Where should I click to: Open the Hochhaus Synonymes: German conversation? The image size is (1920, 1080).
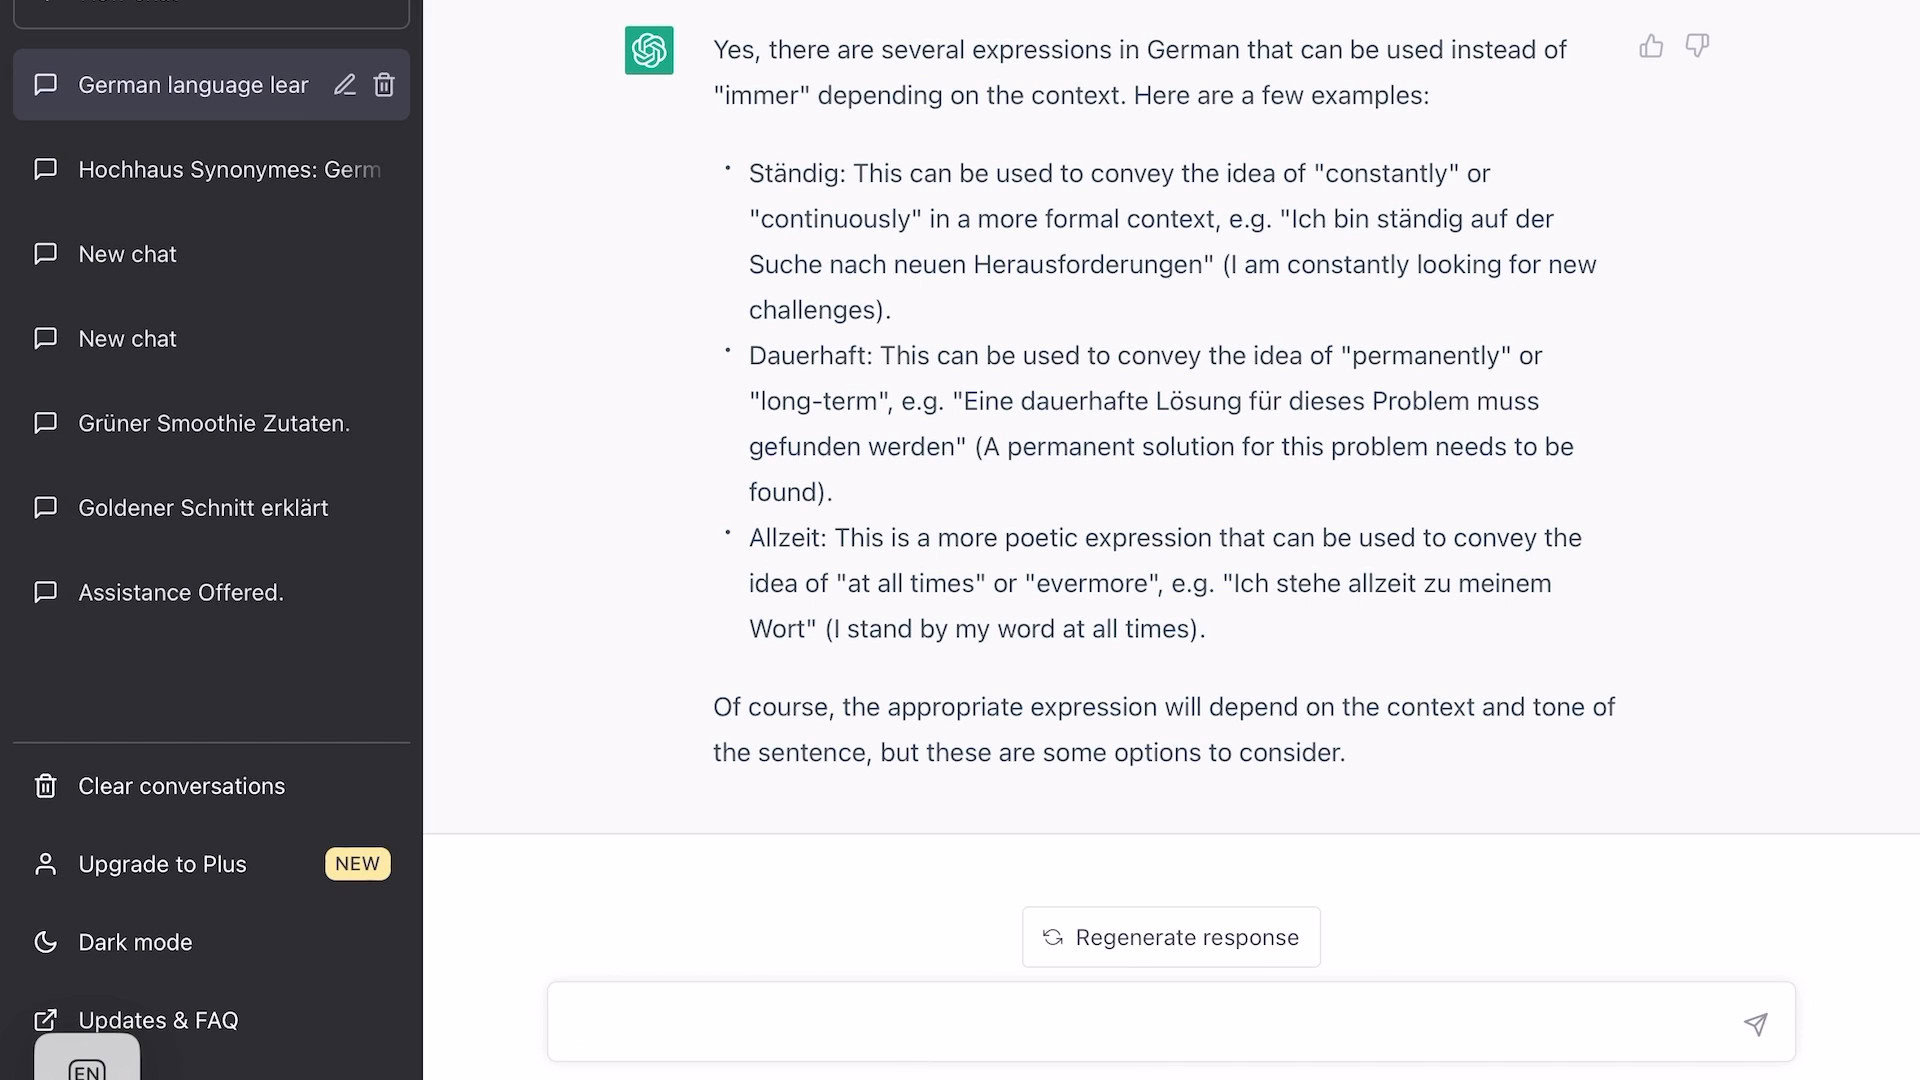[229, 169]
